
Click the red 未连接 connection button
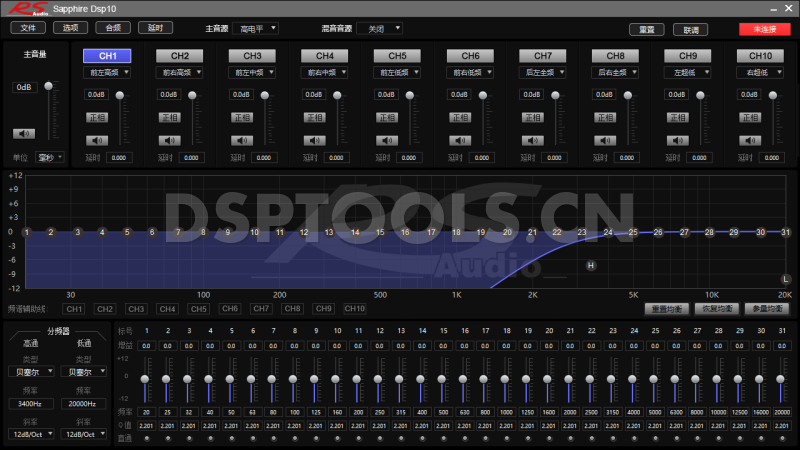point(765,30)
